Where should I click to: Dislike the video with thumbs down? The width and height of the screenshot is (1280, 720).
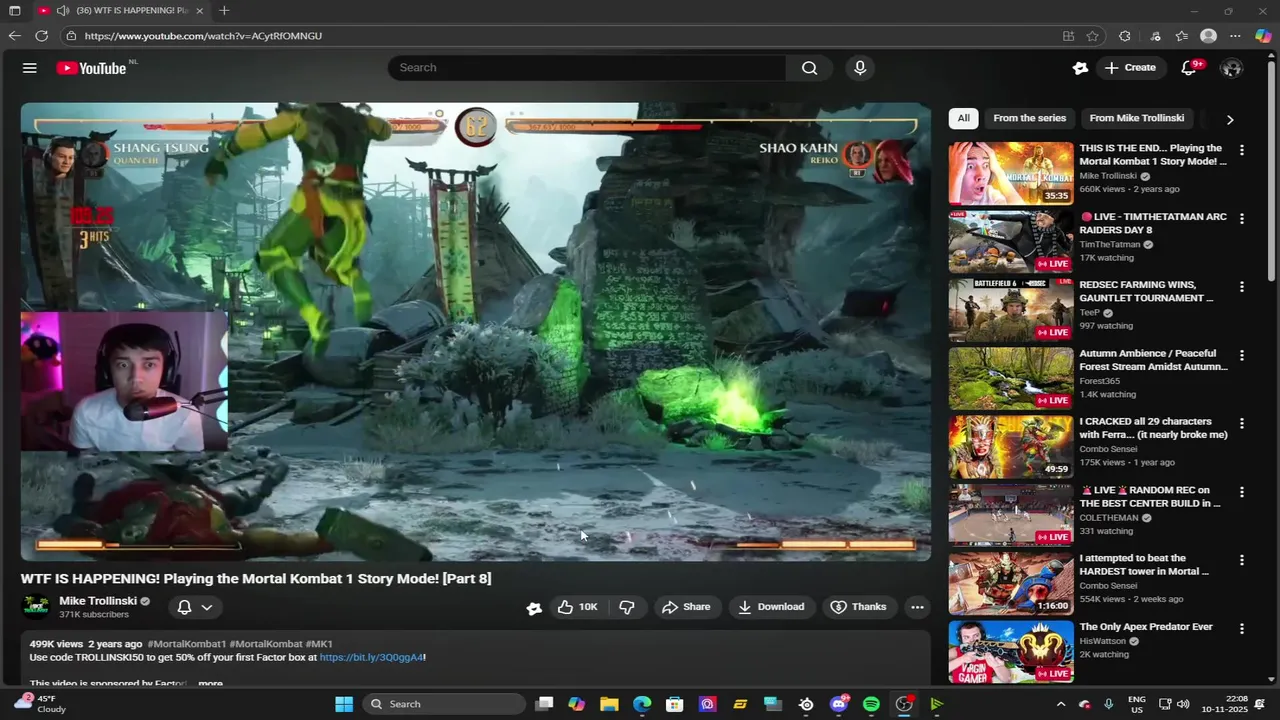tap(627, 607)
